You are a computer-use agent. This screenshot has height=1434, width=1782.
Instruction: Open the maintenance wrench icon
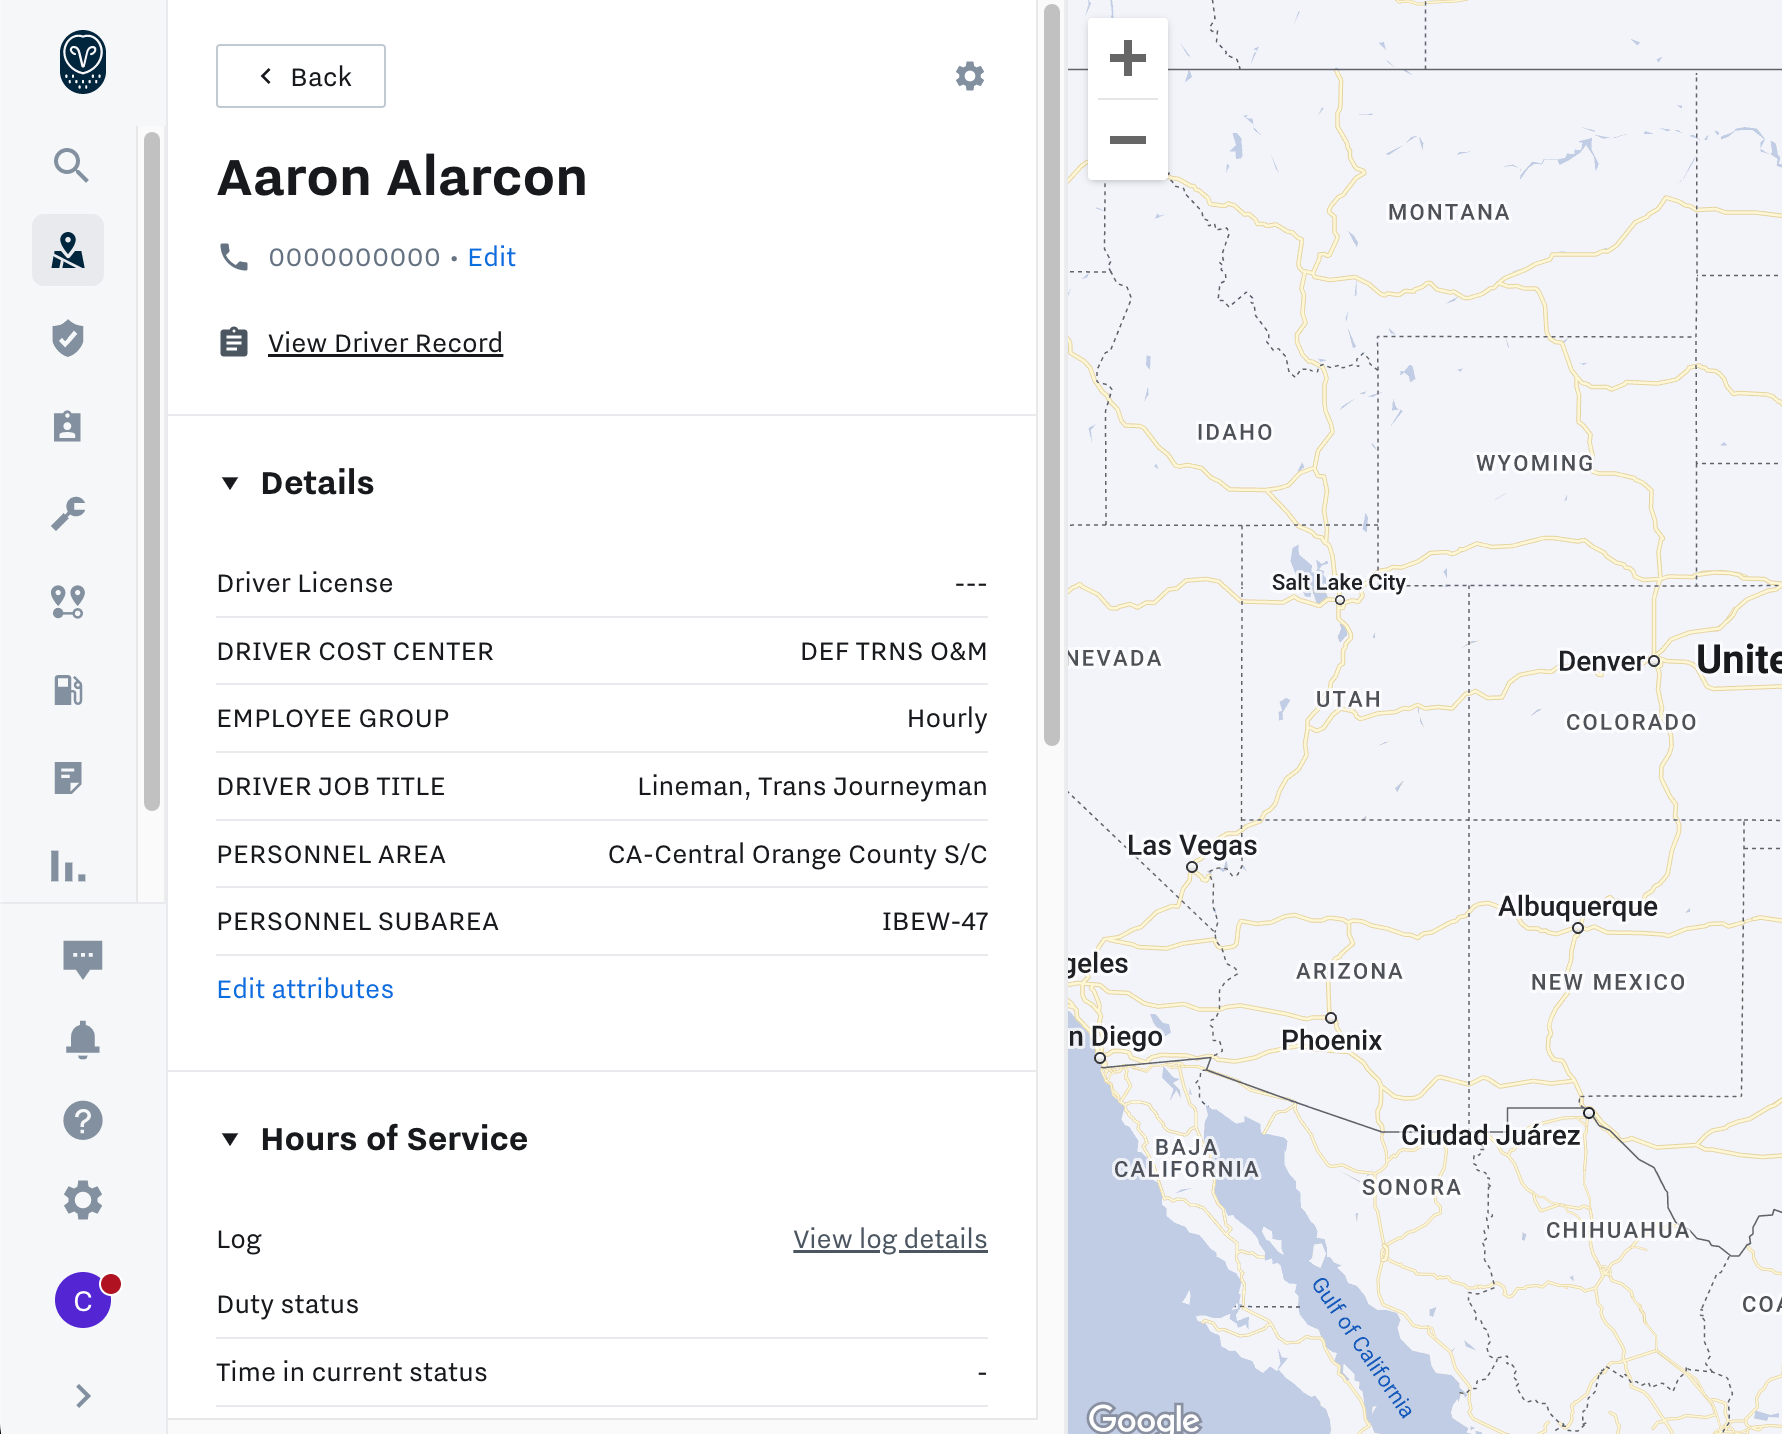tap(68, 514)
